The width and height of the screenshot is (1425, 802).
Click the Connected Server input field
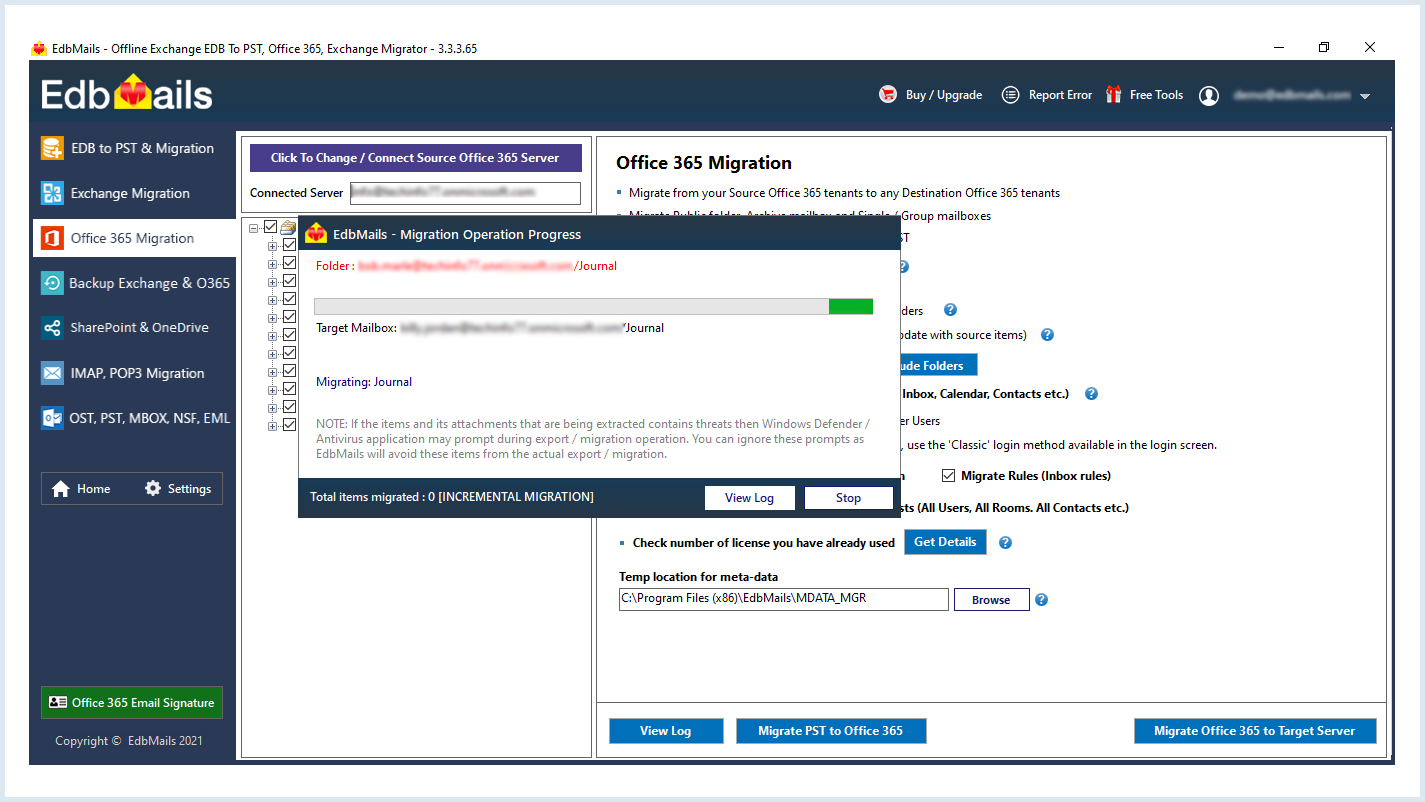coord(465,193)
